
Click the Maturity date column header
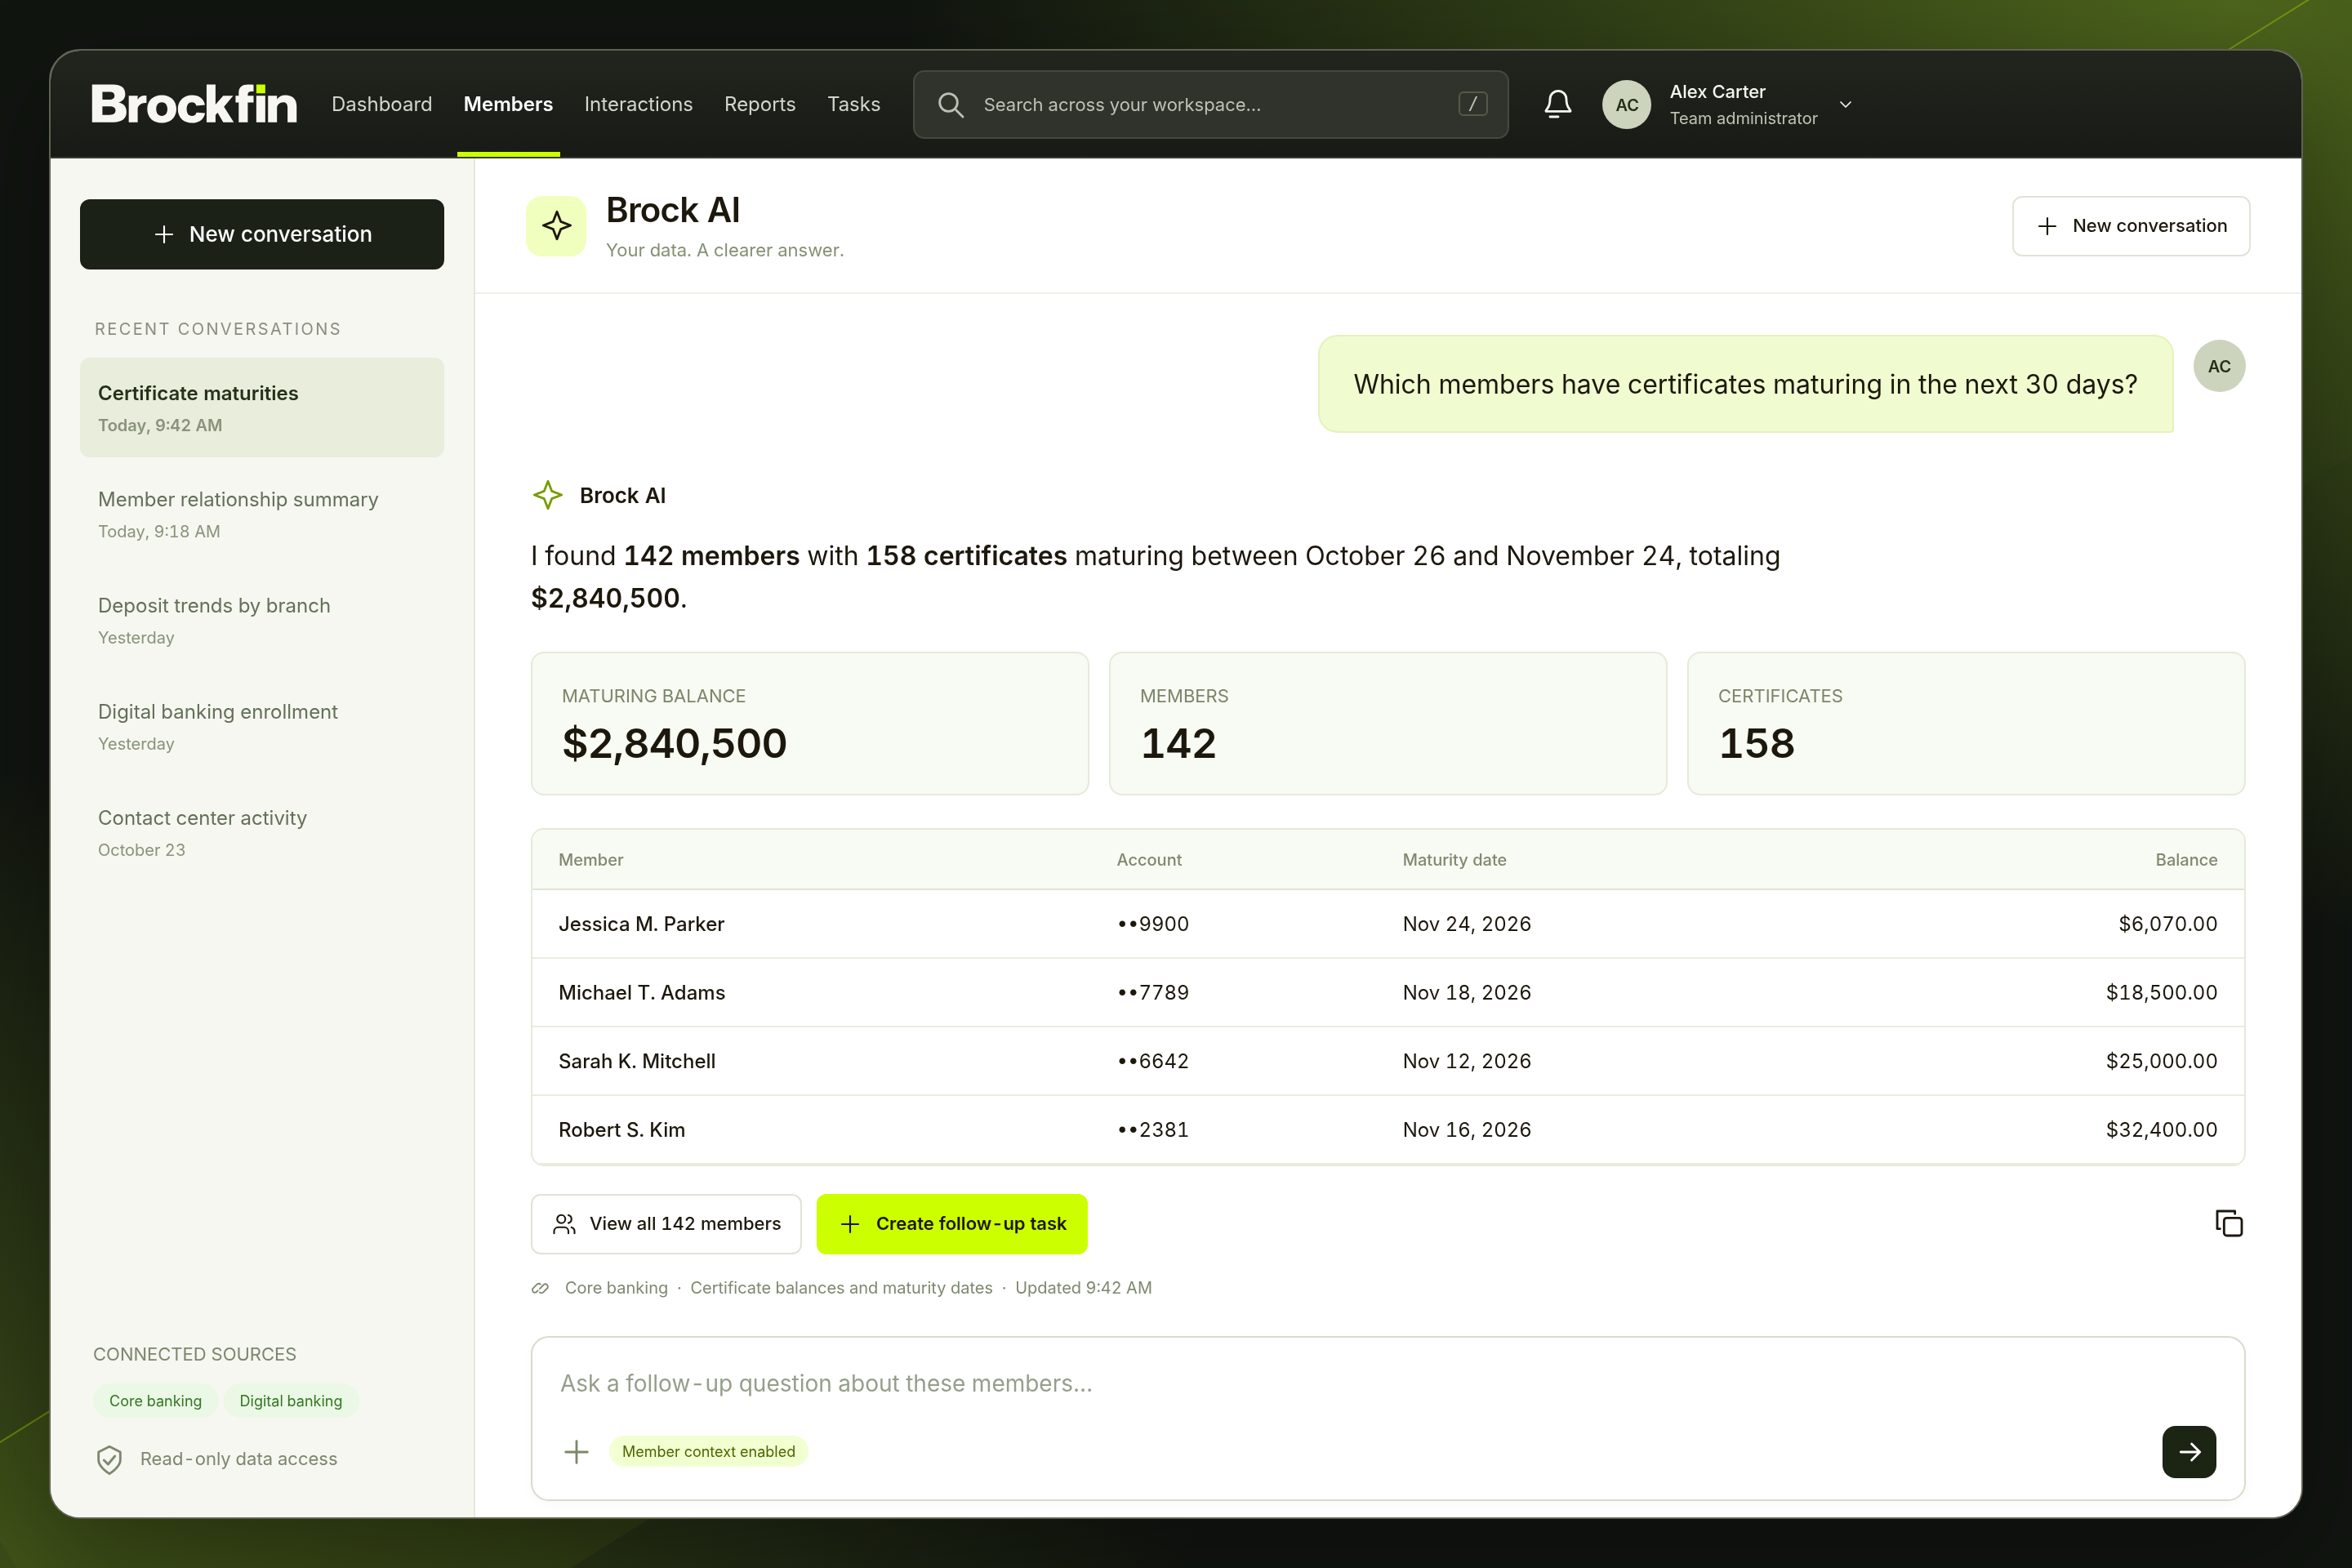click(x=1454, y=860)
